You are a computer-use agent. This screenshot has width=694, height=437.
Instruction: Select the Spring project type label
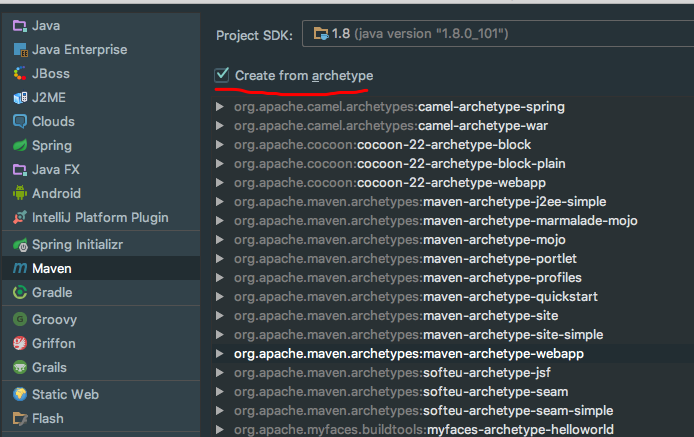point(52,146)
